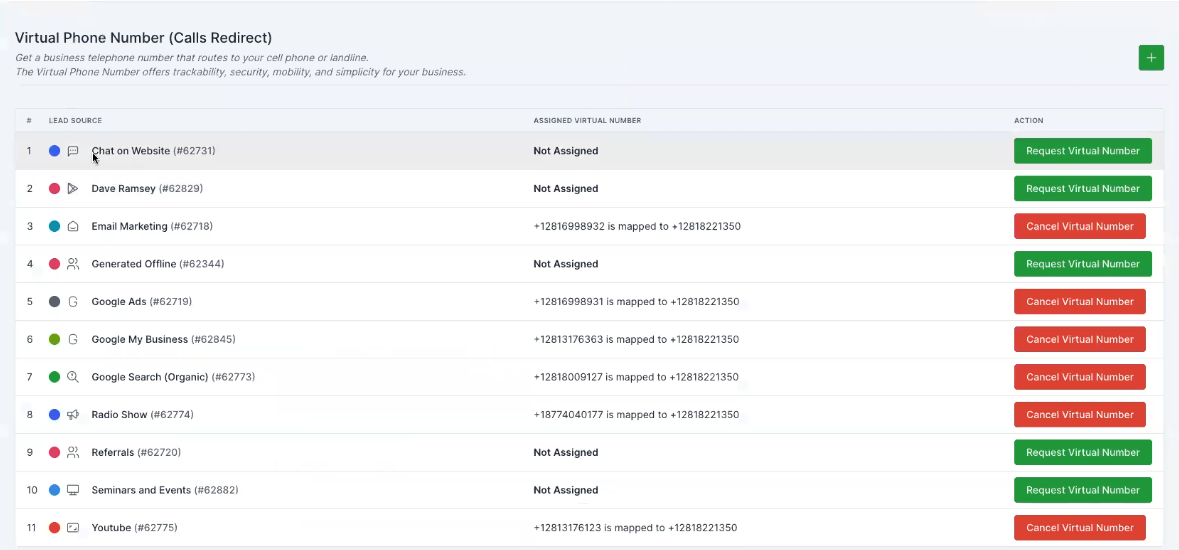
Task: Cancel the Youtube virtual number
Action: tap(1079, 528)
